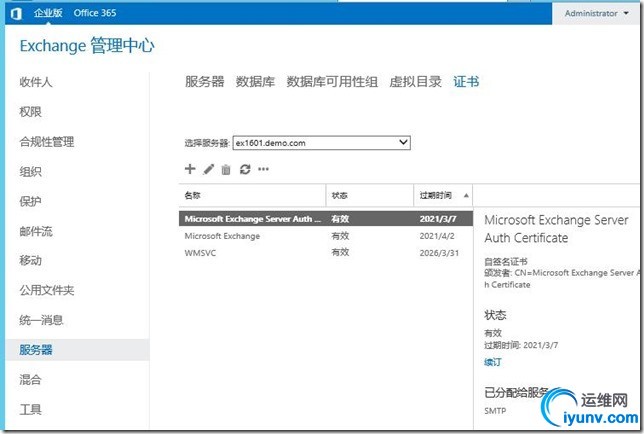Image resolution: width=644 pixels, height=434 pixels.
Task: Open 合规性管理 in sidebar
Action: point(47,142)
